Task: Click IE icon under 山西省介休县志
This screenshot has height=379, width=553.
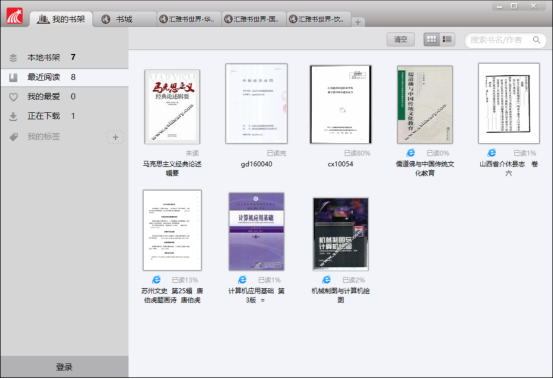Action: (x=492, y=153)
